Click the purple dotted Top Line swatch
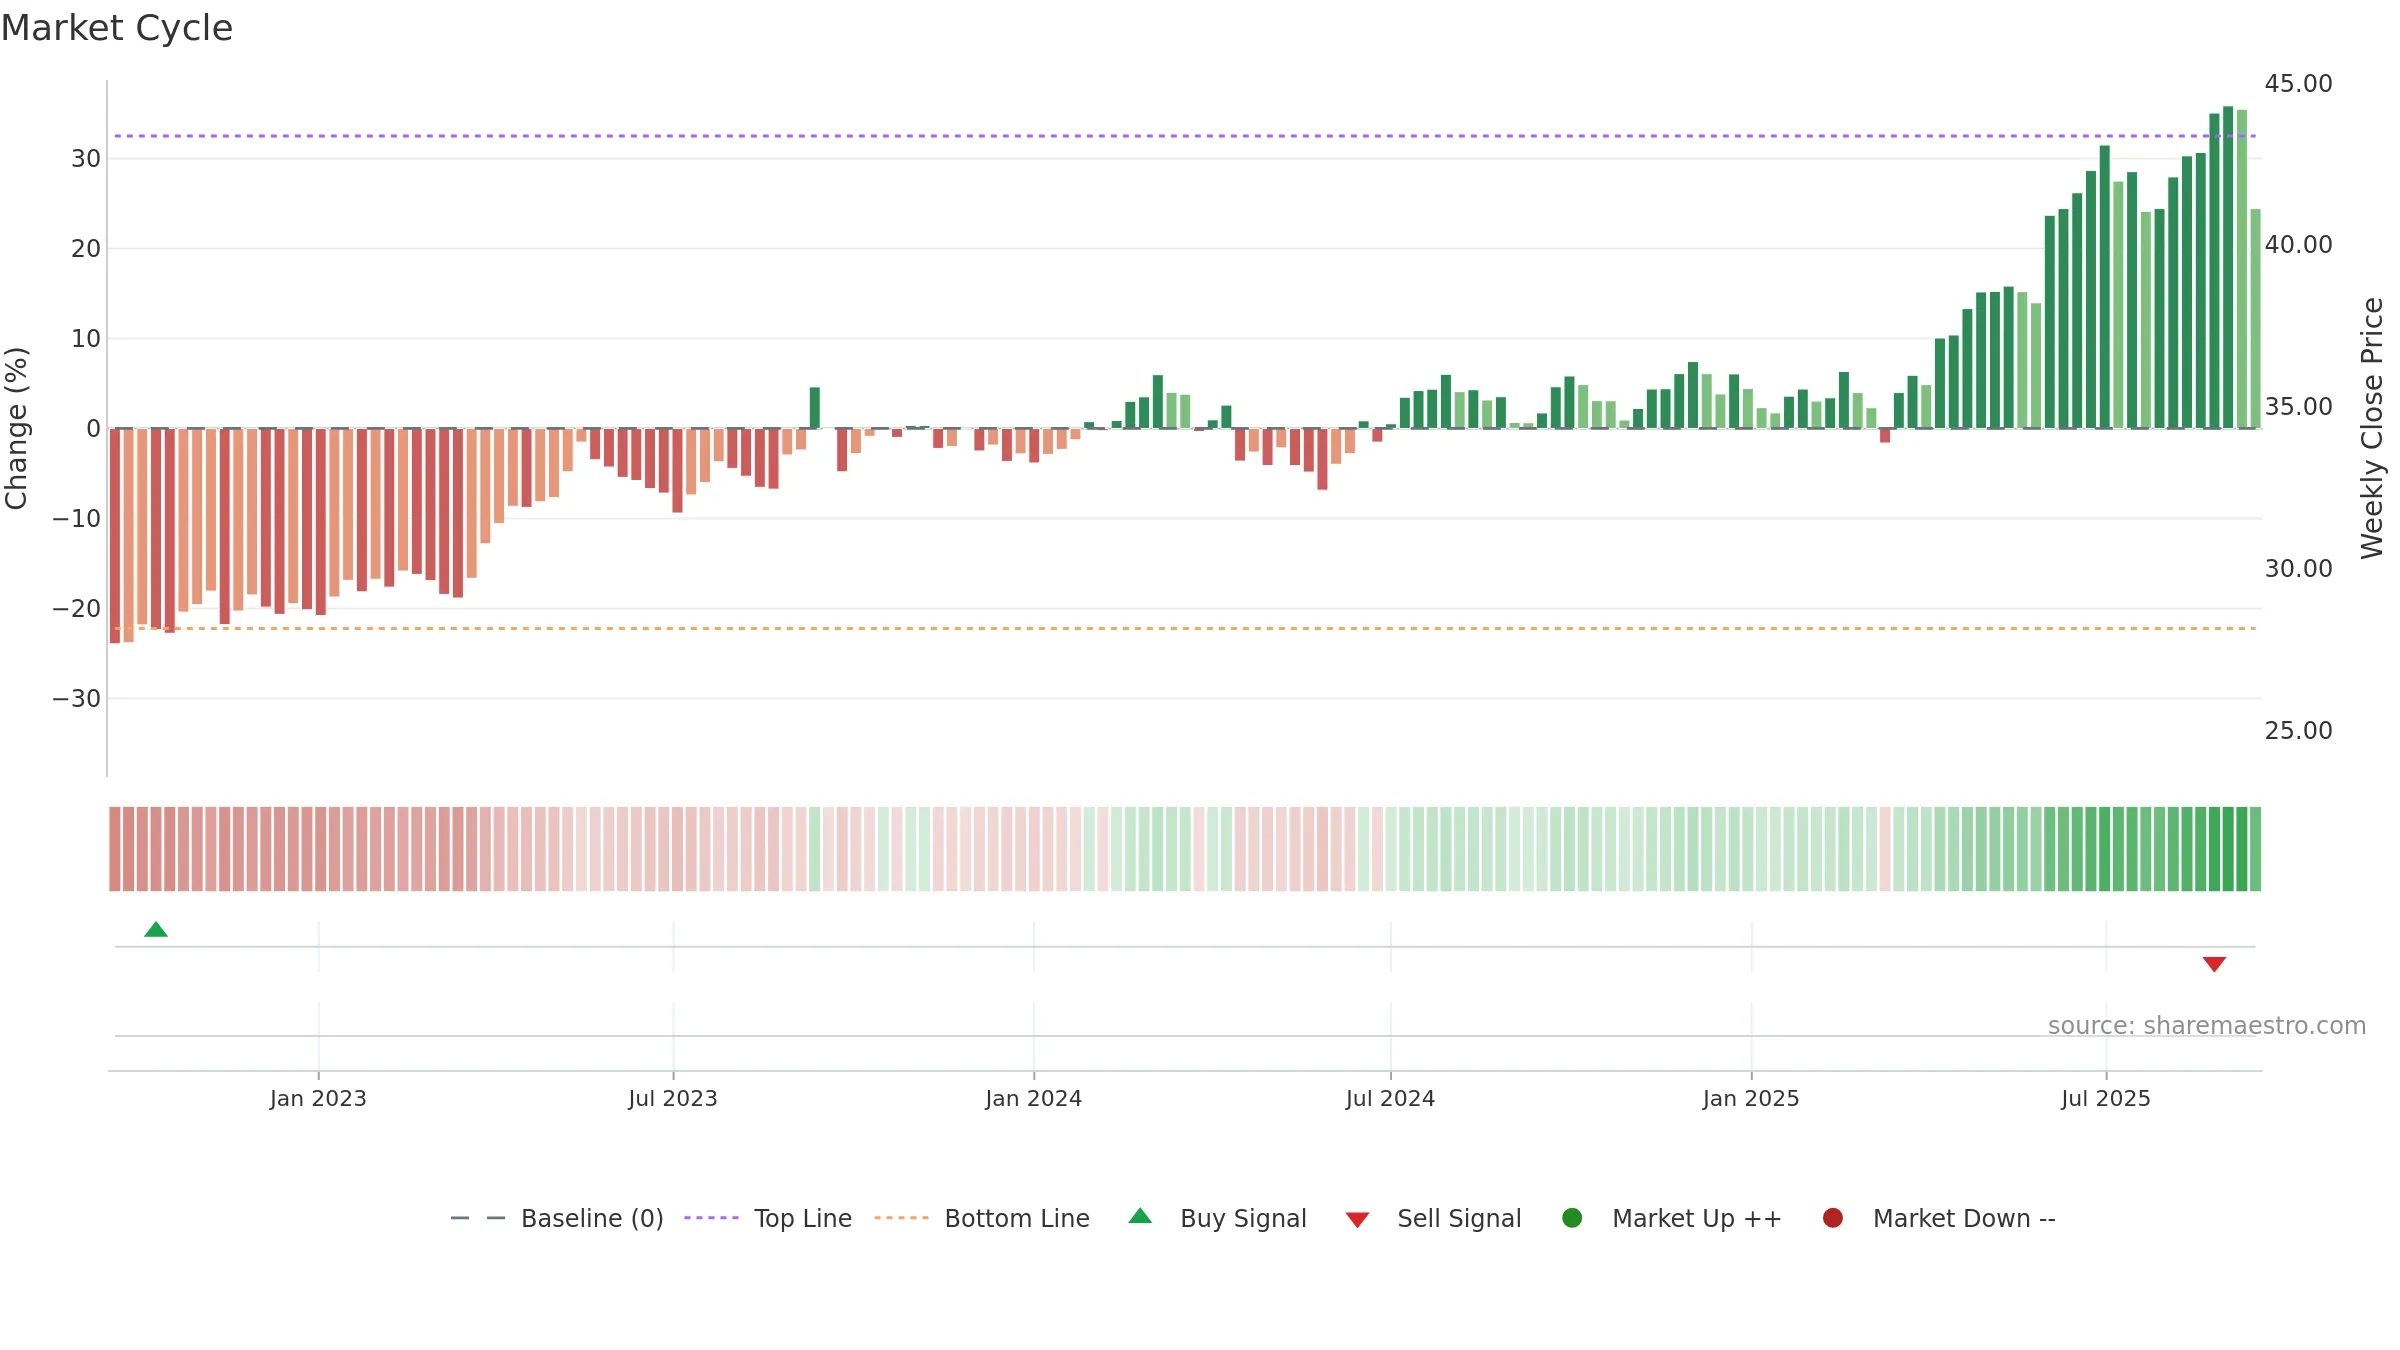 711,1218
